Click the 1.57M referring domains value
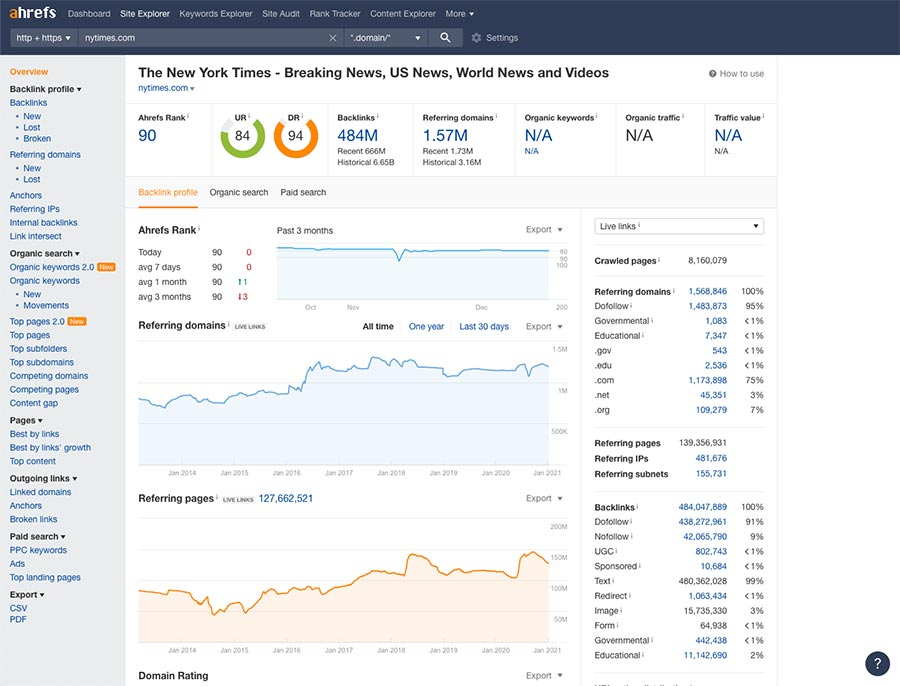Screen dimensions: 900x686 point(445,135)
